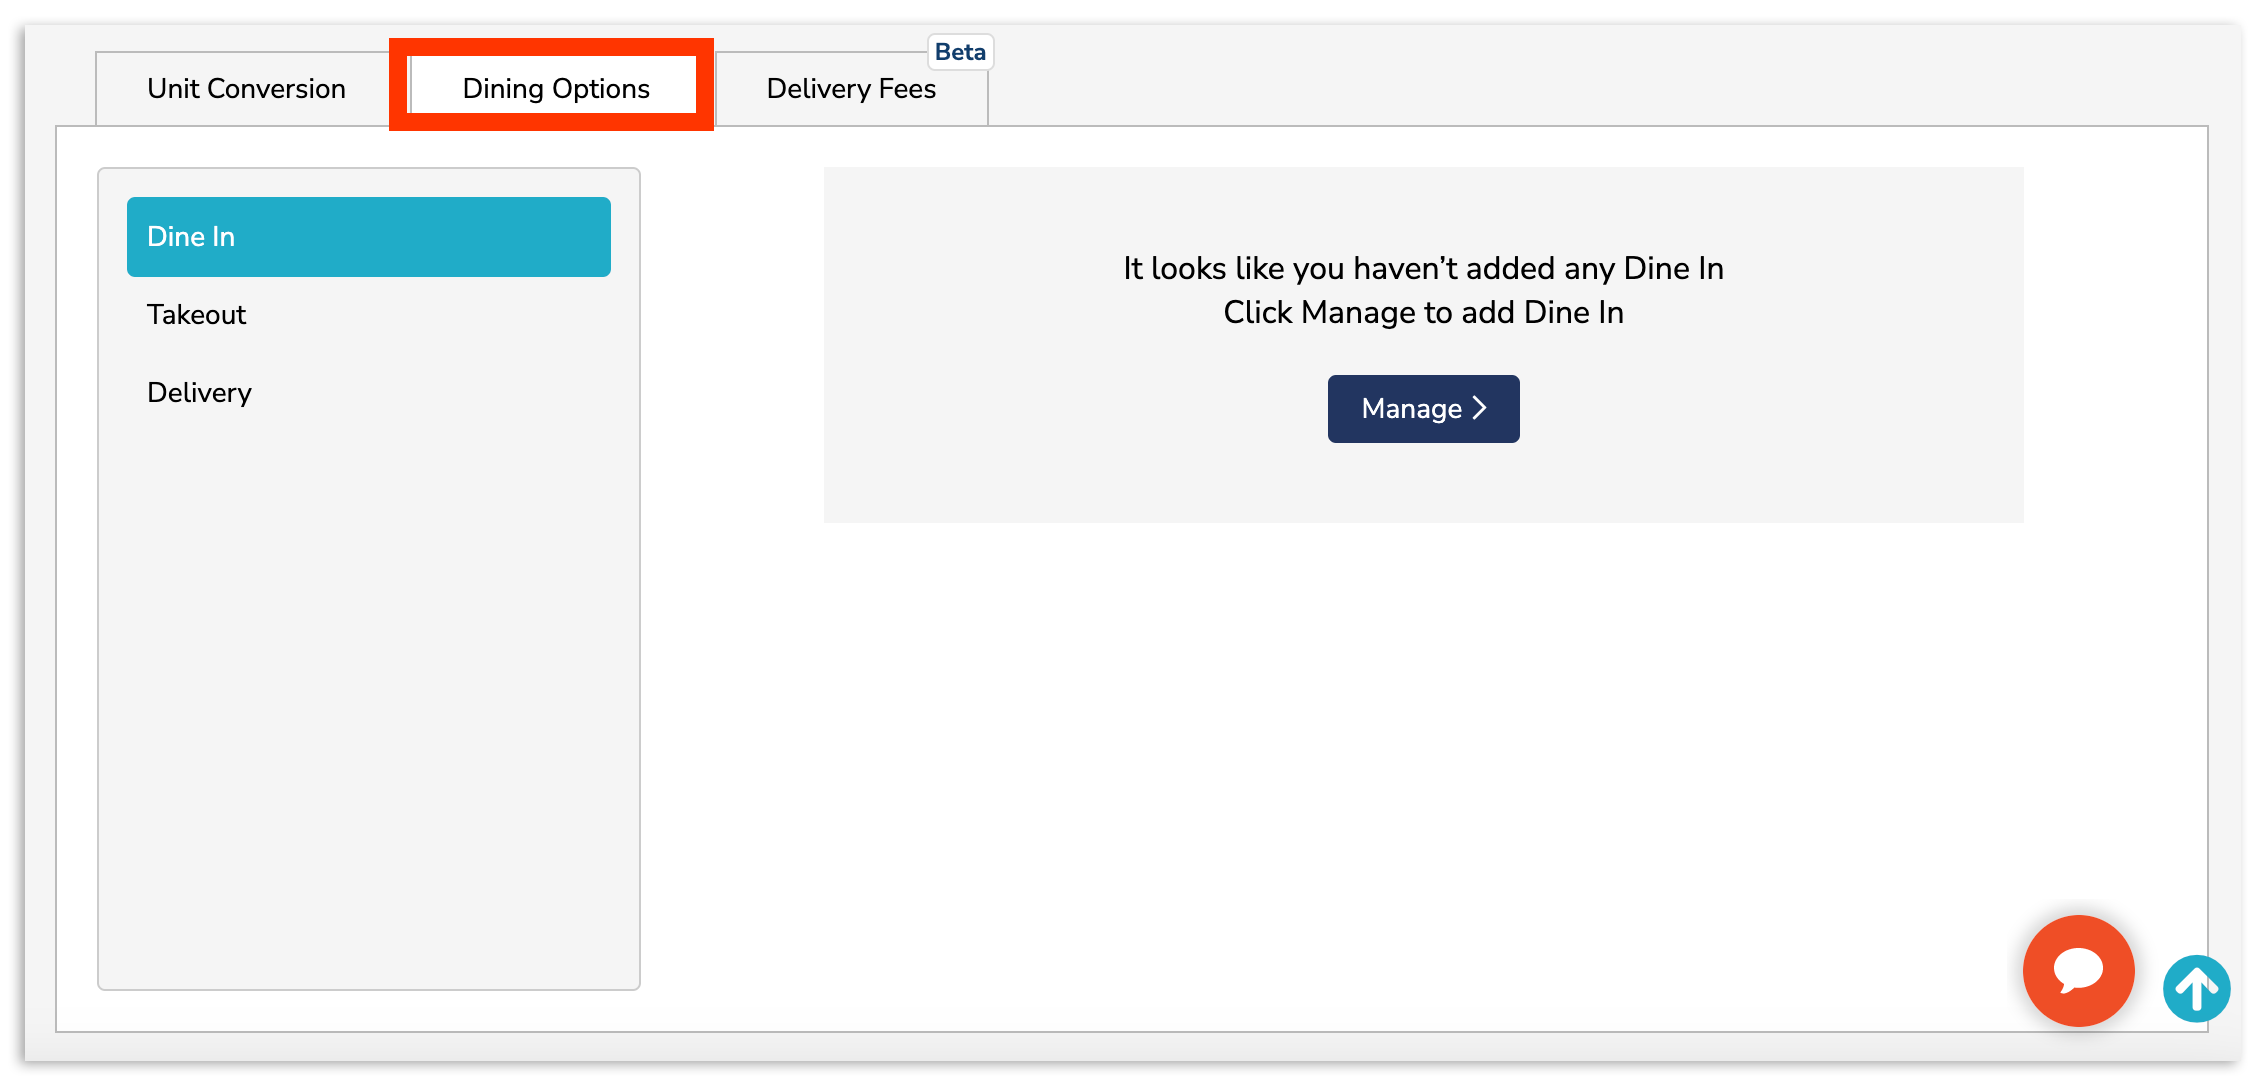2266x1086 pixels.
Task: Choose the Takeout dining option
Action: point(196,314)
